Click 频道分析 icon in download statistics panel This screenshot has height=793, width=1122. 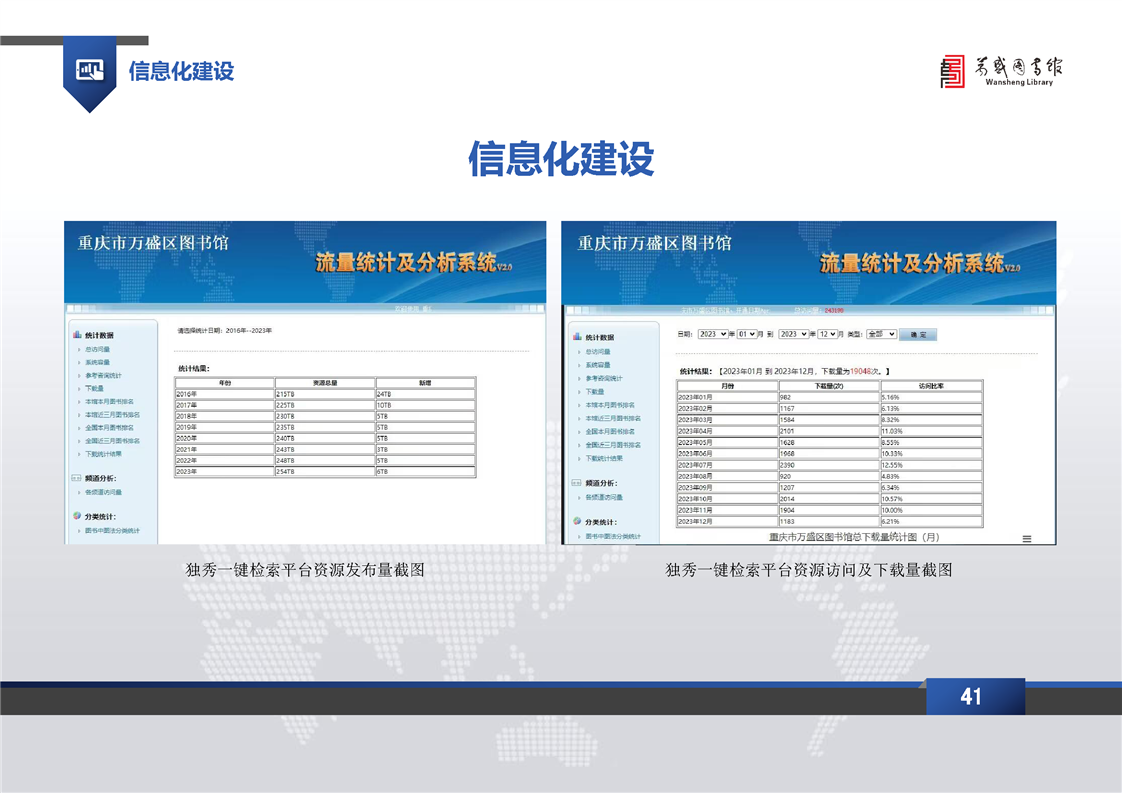(x=577, y=483)
